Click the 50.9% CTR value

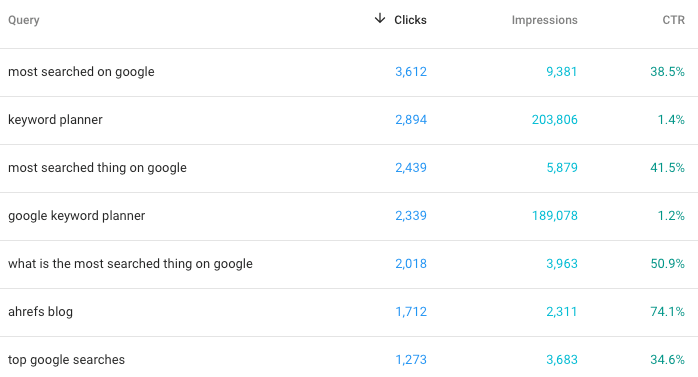667,264
